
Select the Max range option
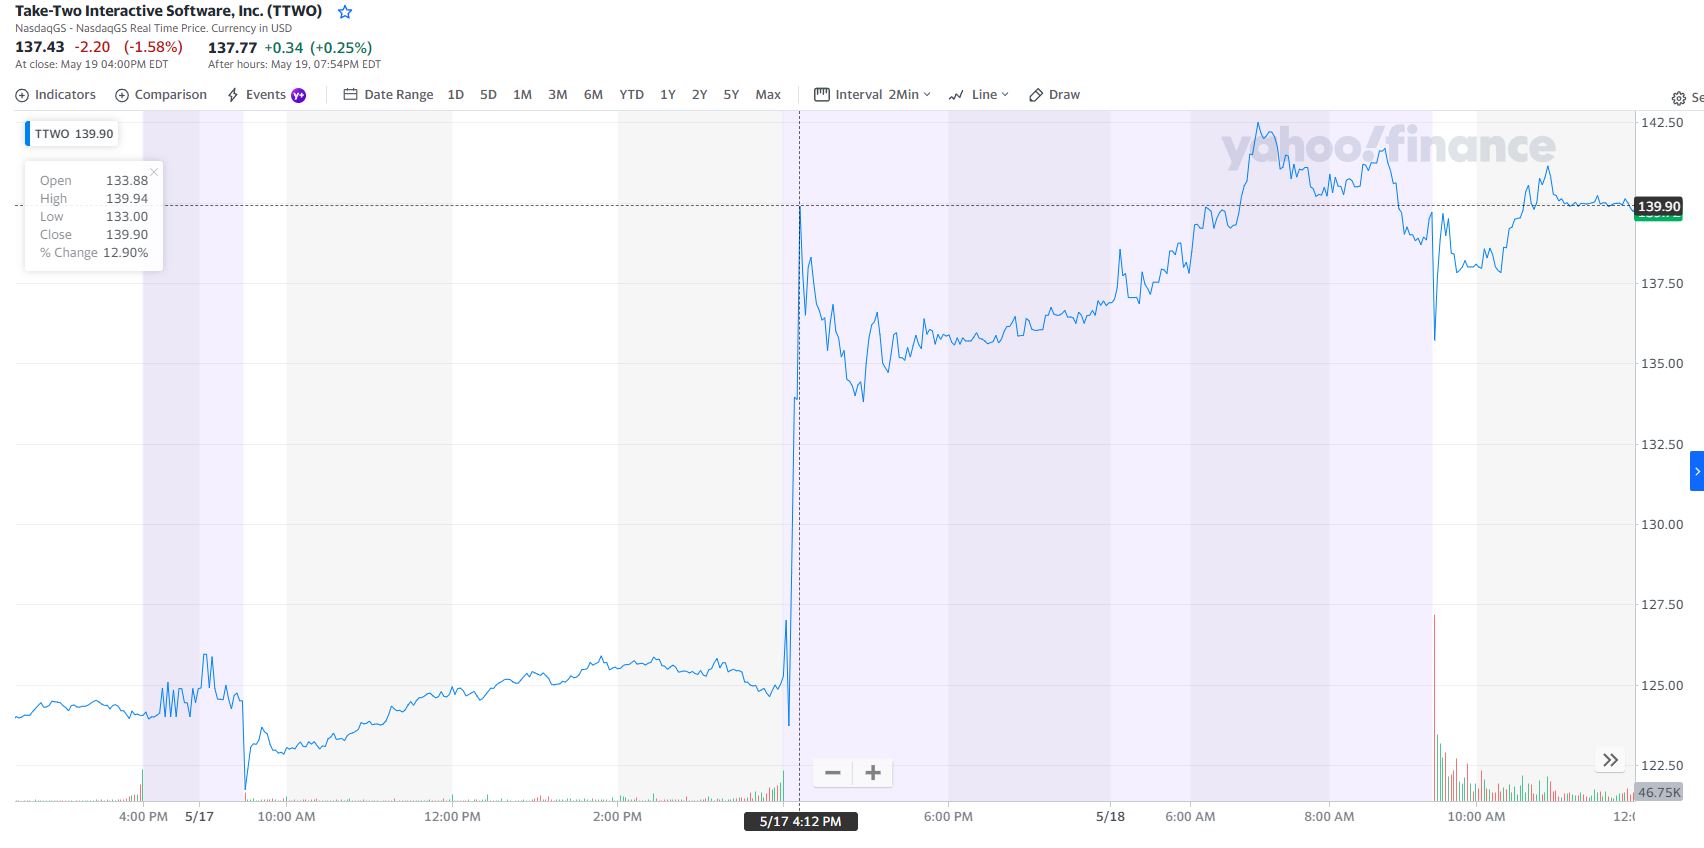[x=768, y=95]
